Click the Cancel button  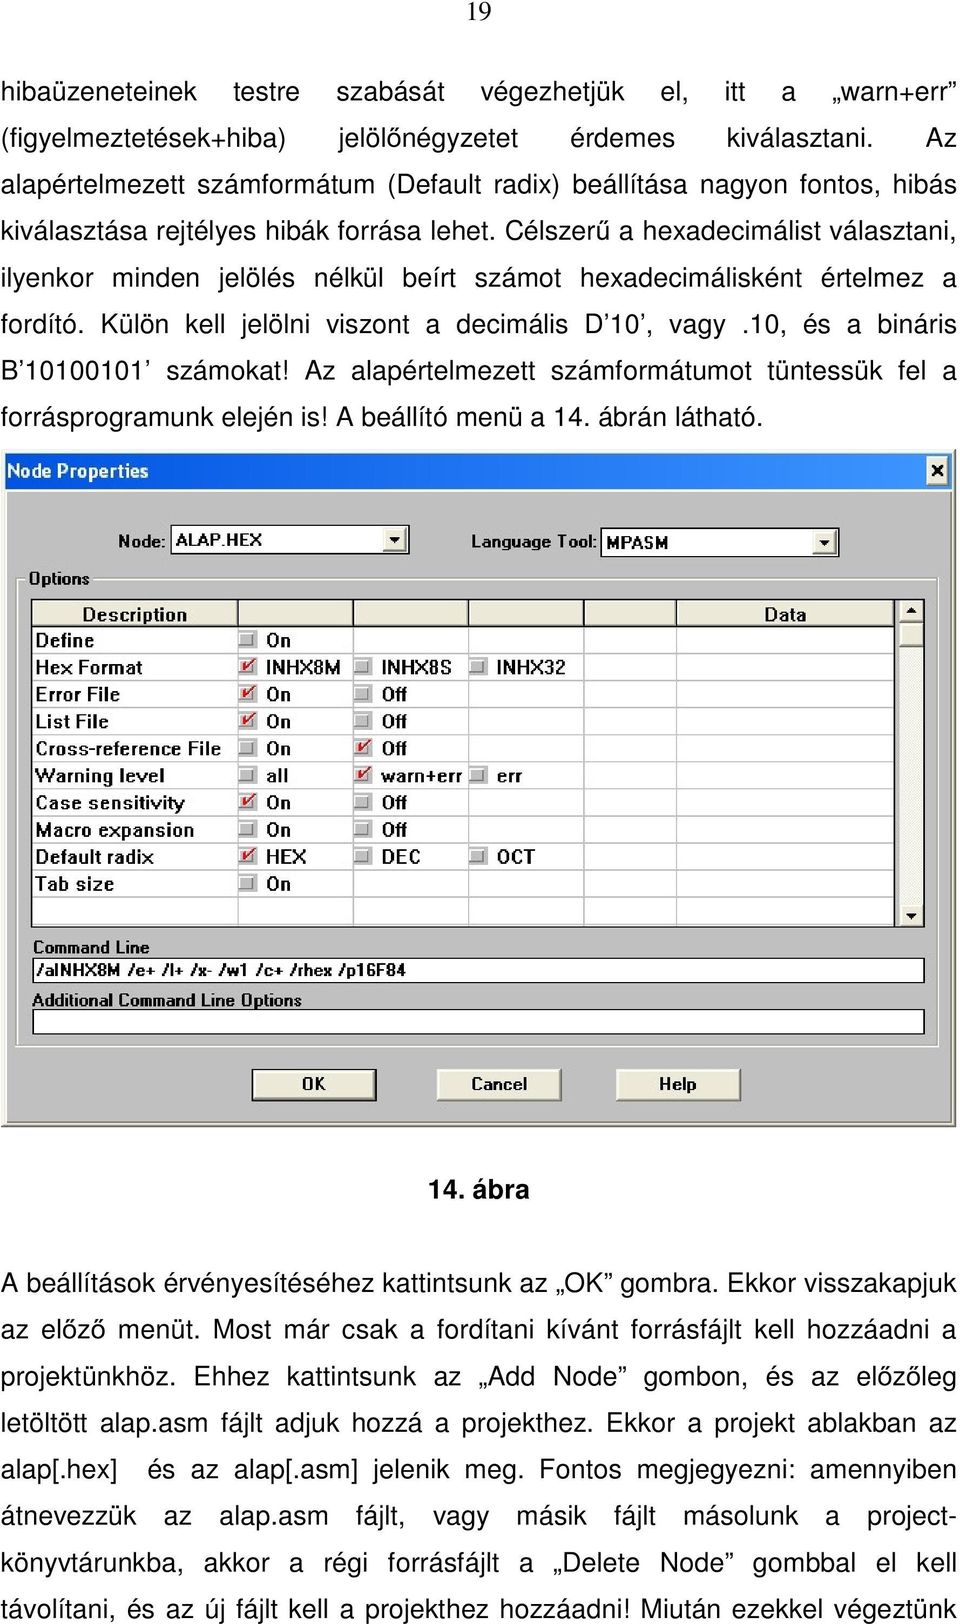tap(498, 1084)
